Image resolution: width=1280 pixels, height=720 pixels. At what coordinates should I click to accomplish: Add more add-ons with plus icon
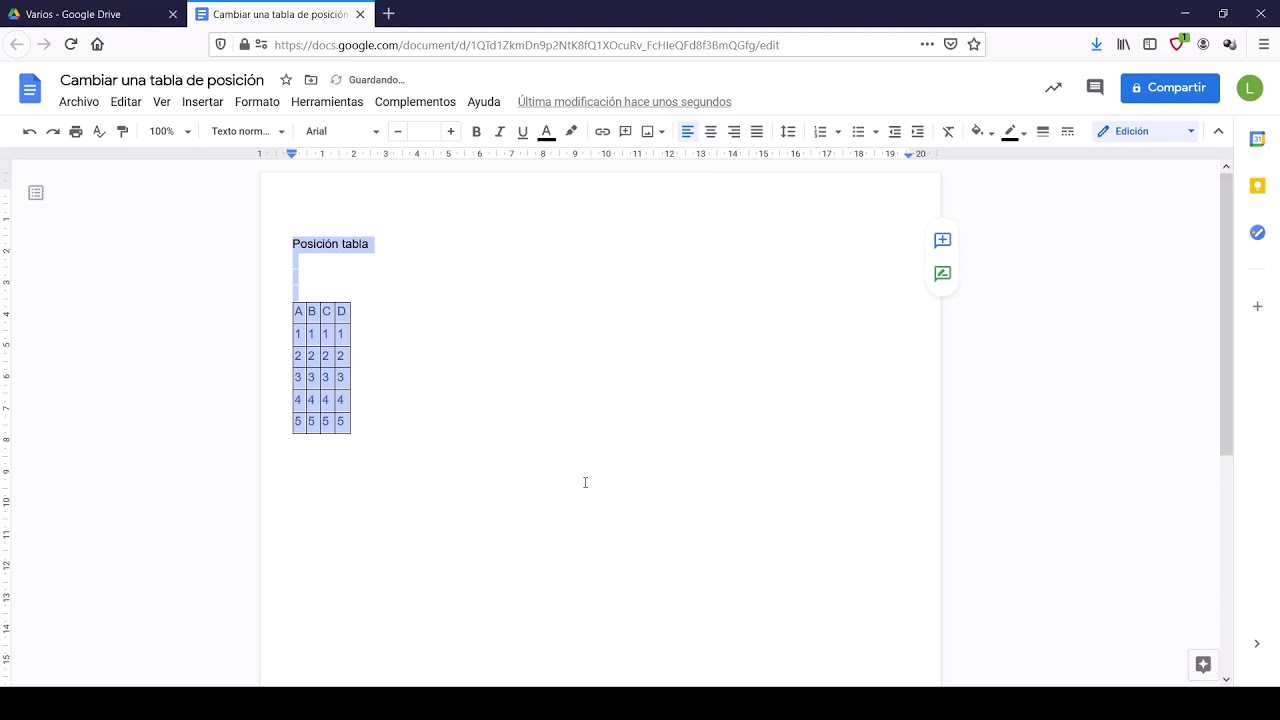[1258, 307]
